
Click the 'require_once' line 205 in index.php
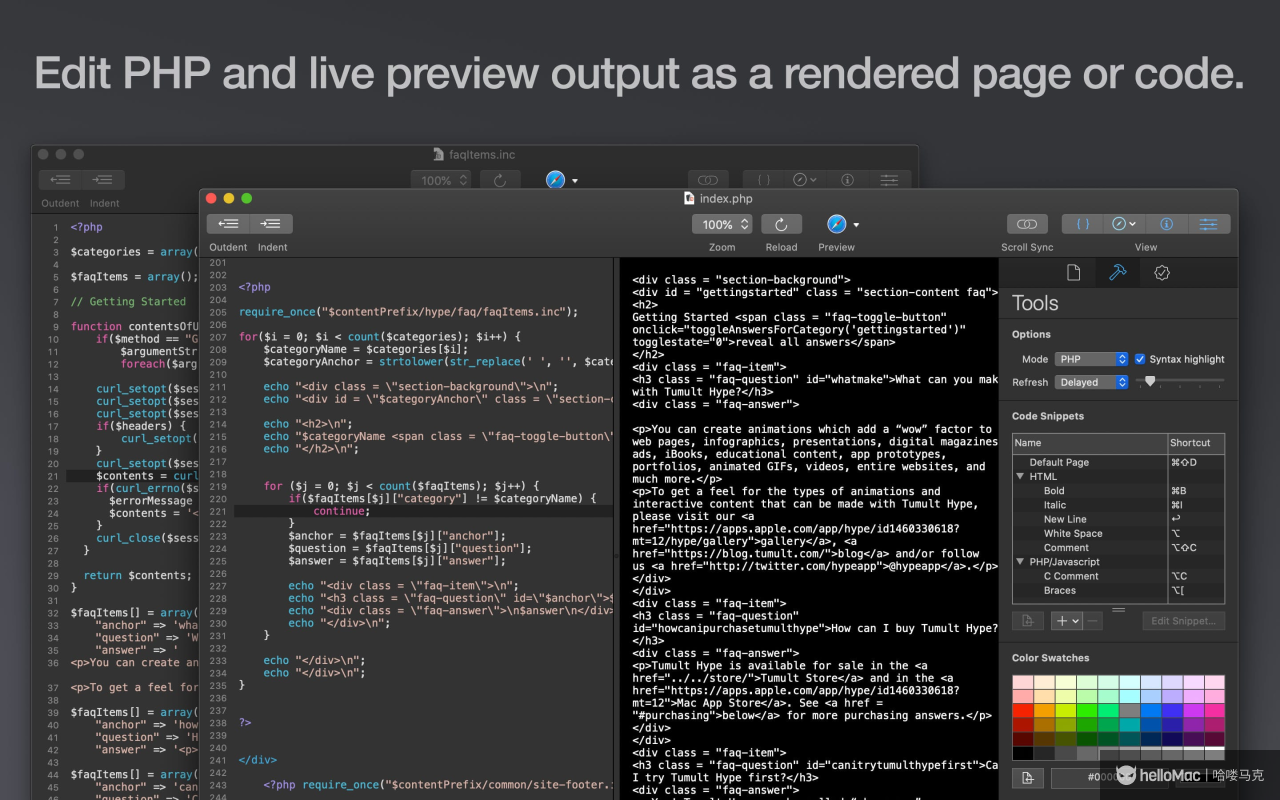pyautogui.click(x=408, y=312)
